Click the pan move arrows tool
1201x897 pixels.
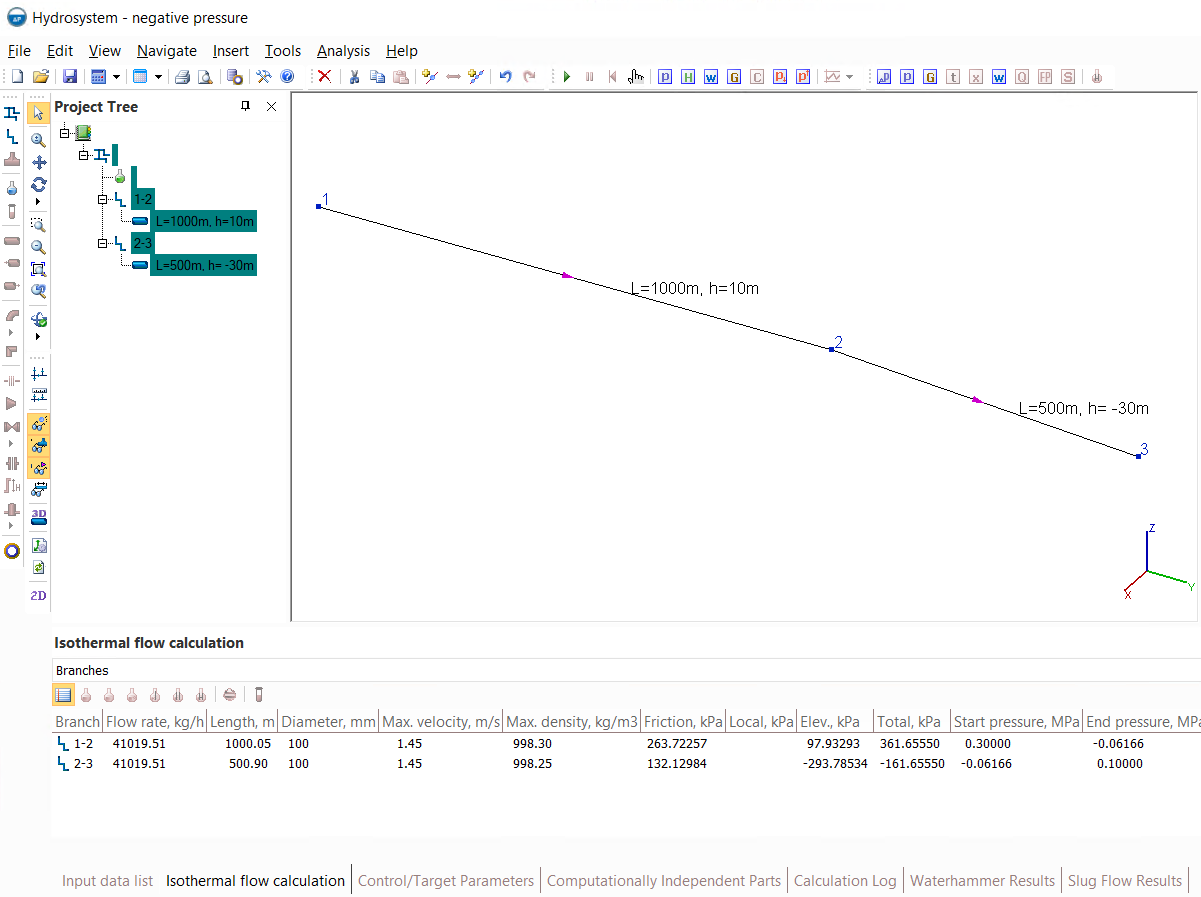click(x=38, y=162)
